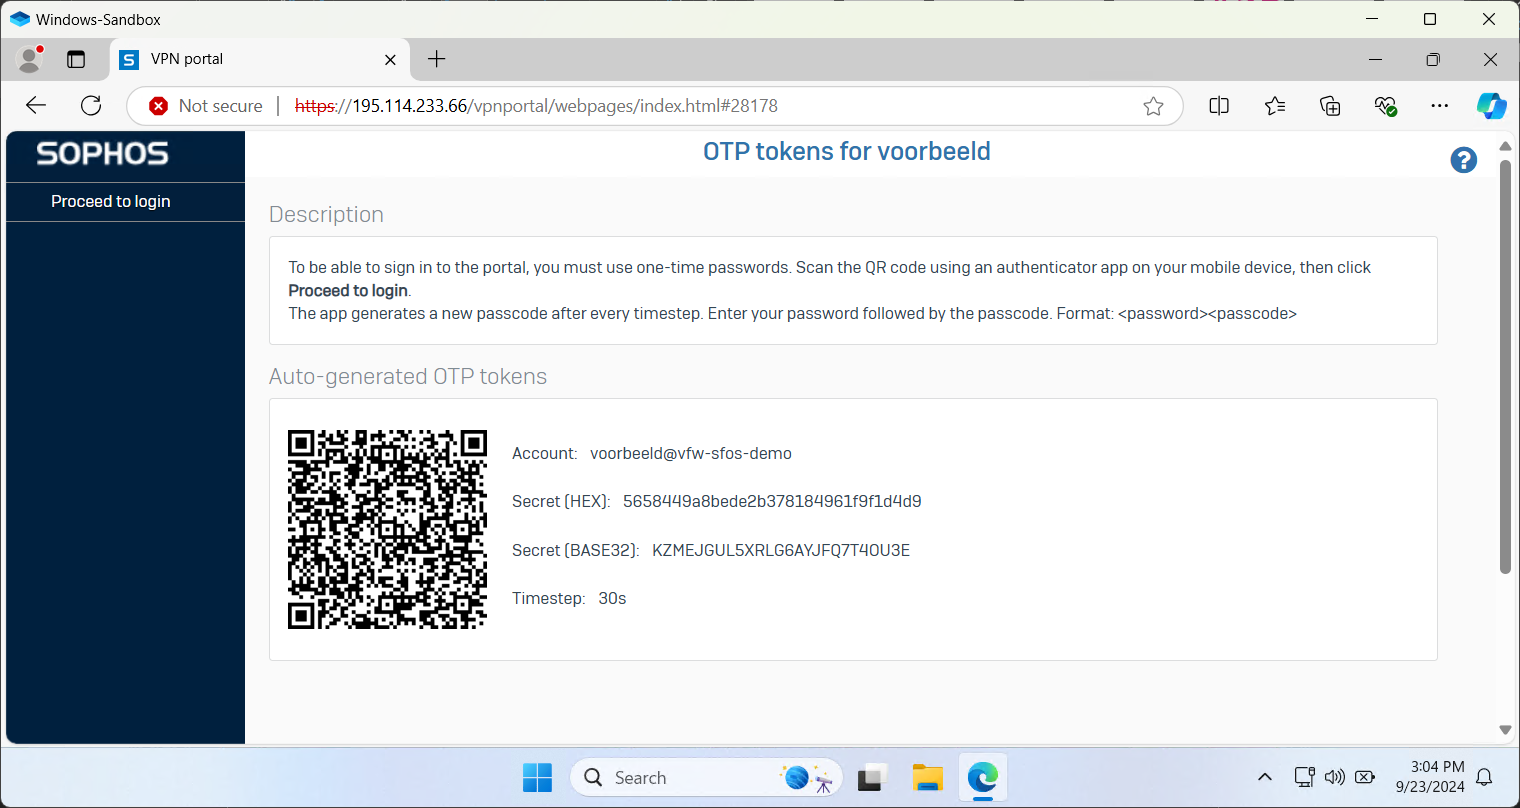The image size is (1520, 808).
Task: Restore down the Edge browser window
Action: pos(1433,59)
